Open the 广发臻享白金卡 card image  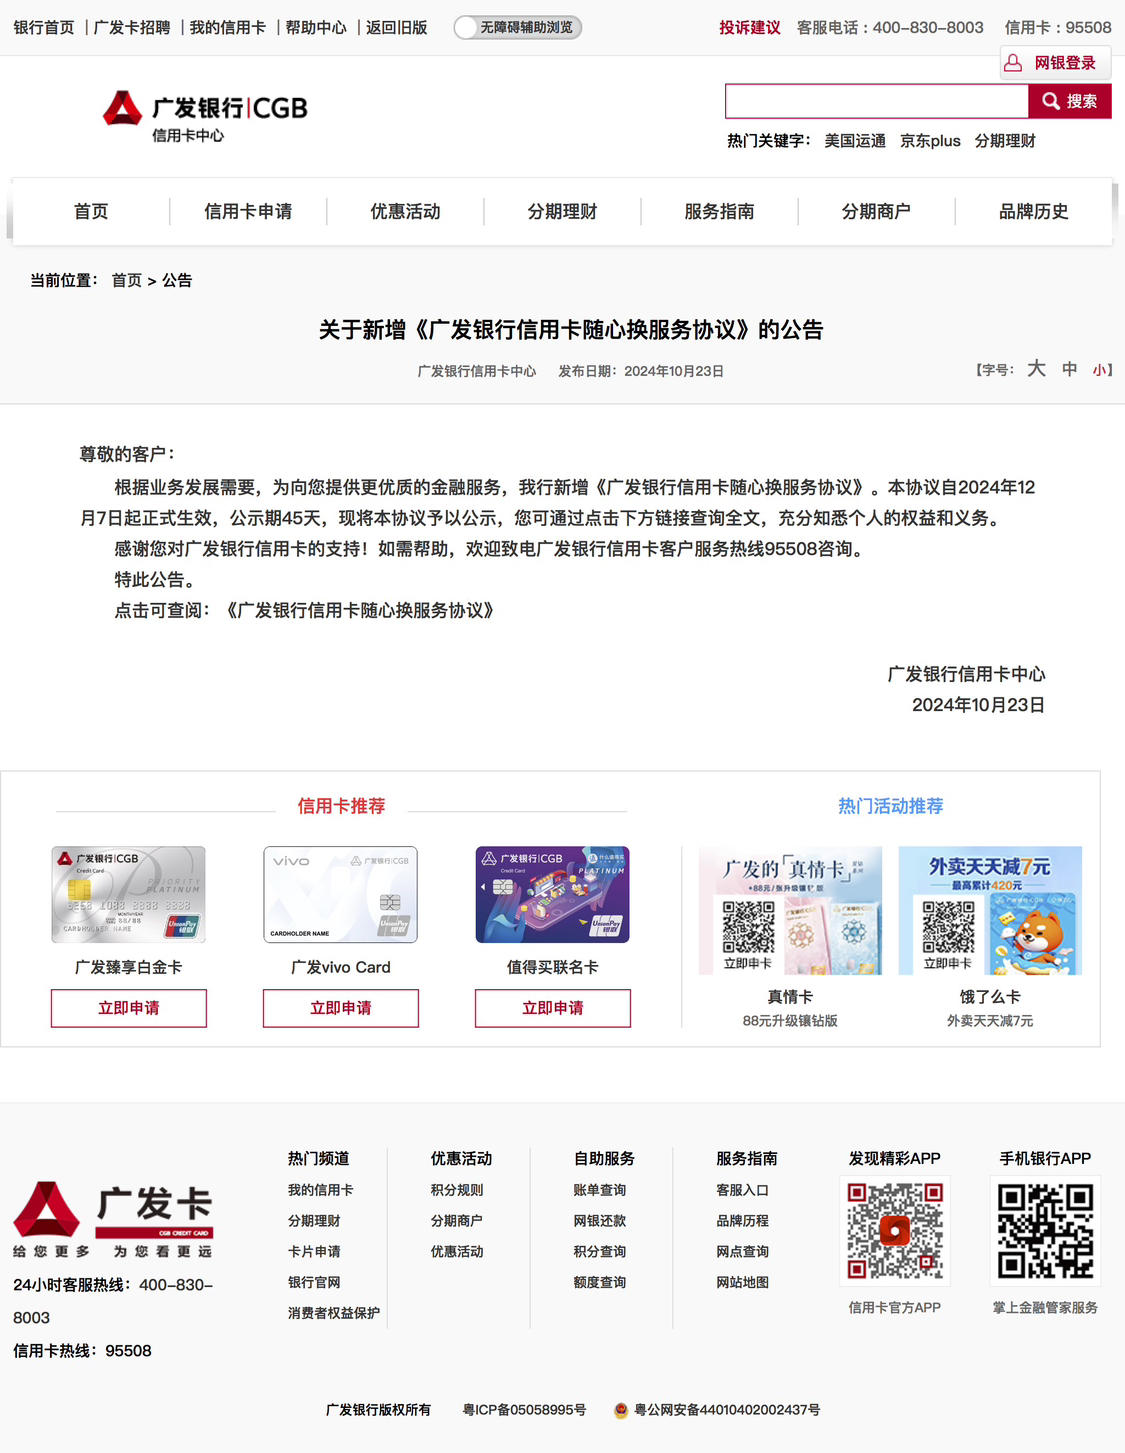click(x=129, y=894)
